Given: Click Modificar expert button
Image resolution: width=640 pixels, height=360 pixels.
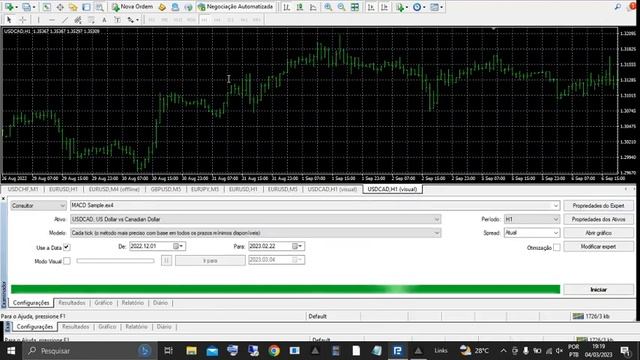Looking at the screenshot, I should pos(598,247).
